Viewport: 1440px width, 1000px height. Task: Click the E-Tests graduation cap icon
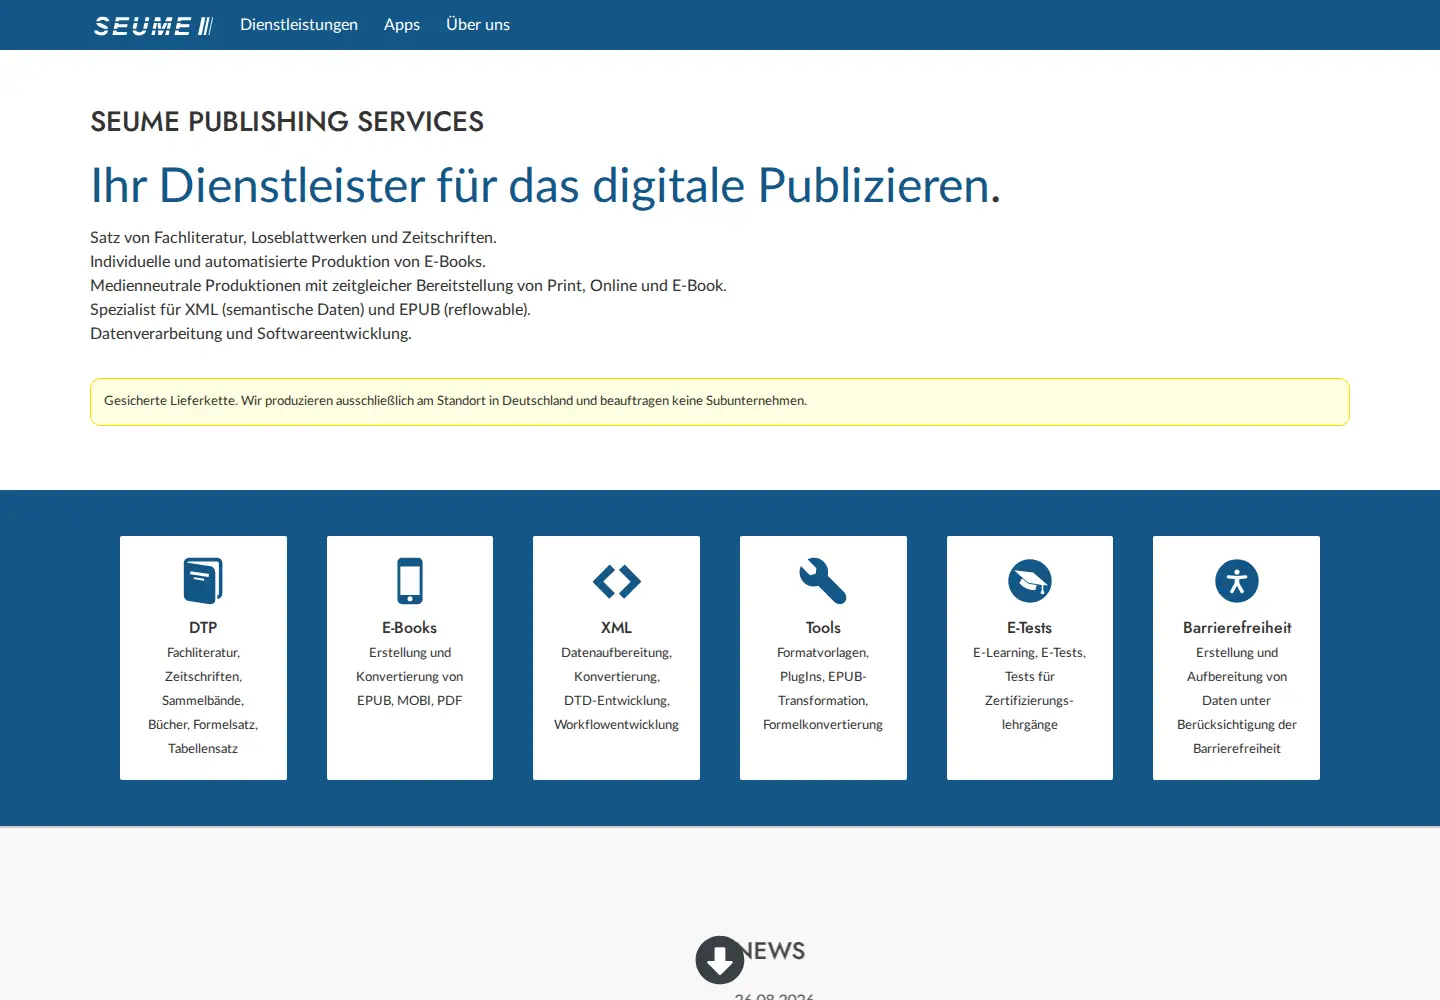(x=1030, y=581)
